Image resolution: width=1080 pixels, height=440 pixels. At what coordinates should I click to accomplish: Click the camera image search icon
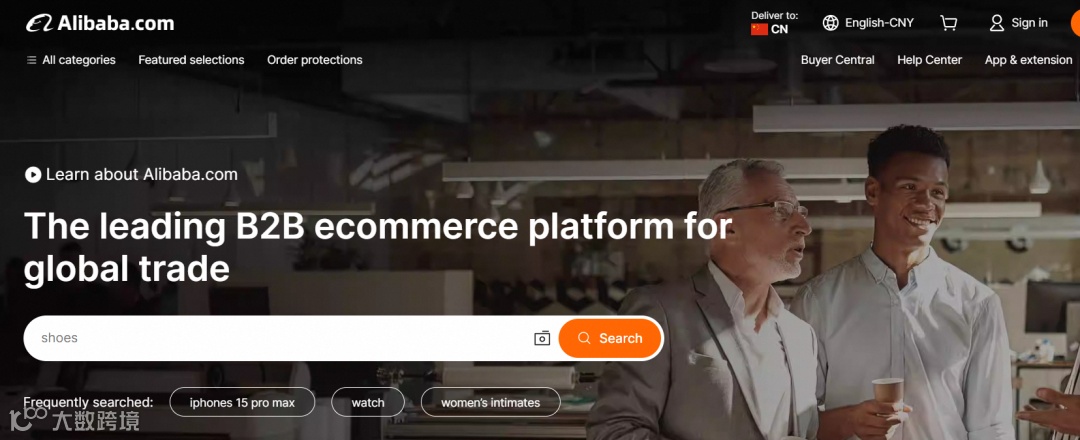tap(542, 338)
